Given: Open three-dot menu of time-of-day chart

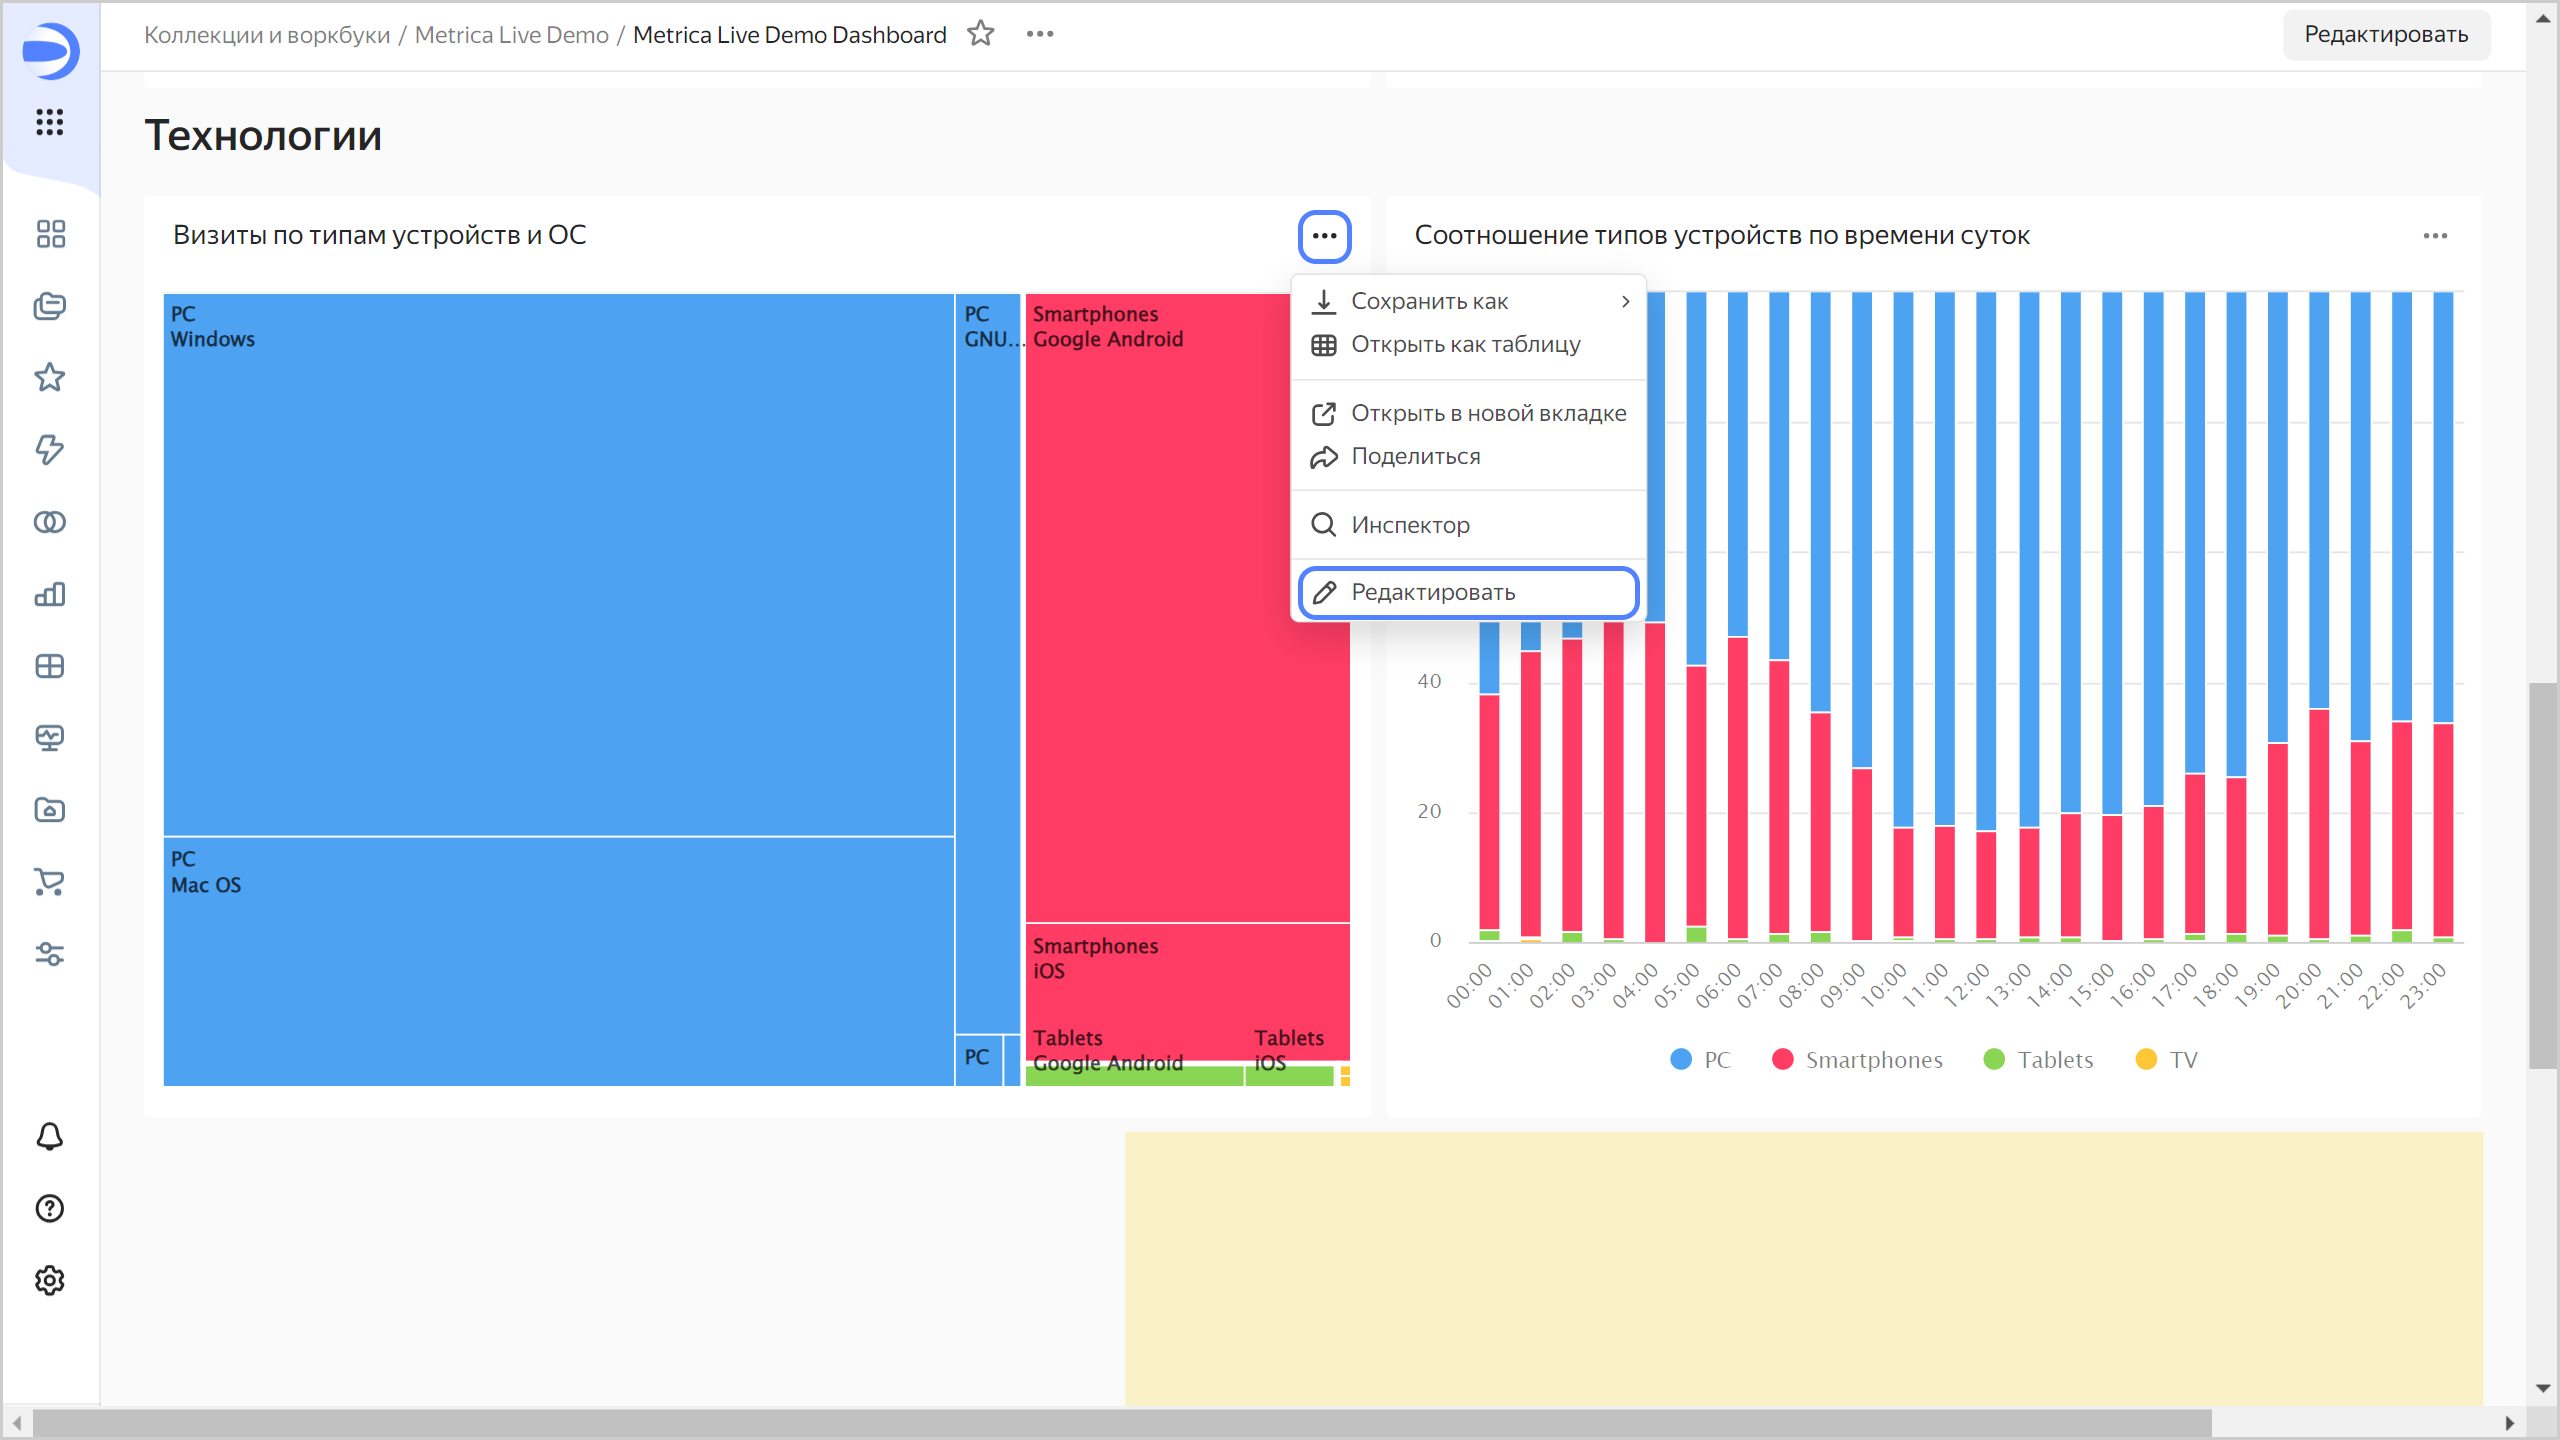Looking at the screenshot, I should click(x=2435, y=236).
